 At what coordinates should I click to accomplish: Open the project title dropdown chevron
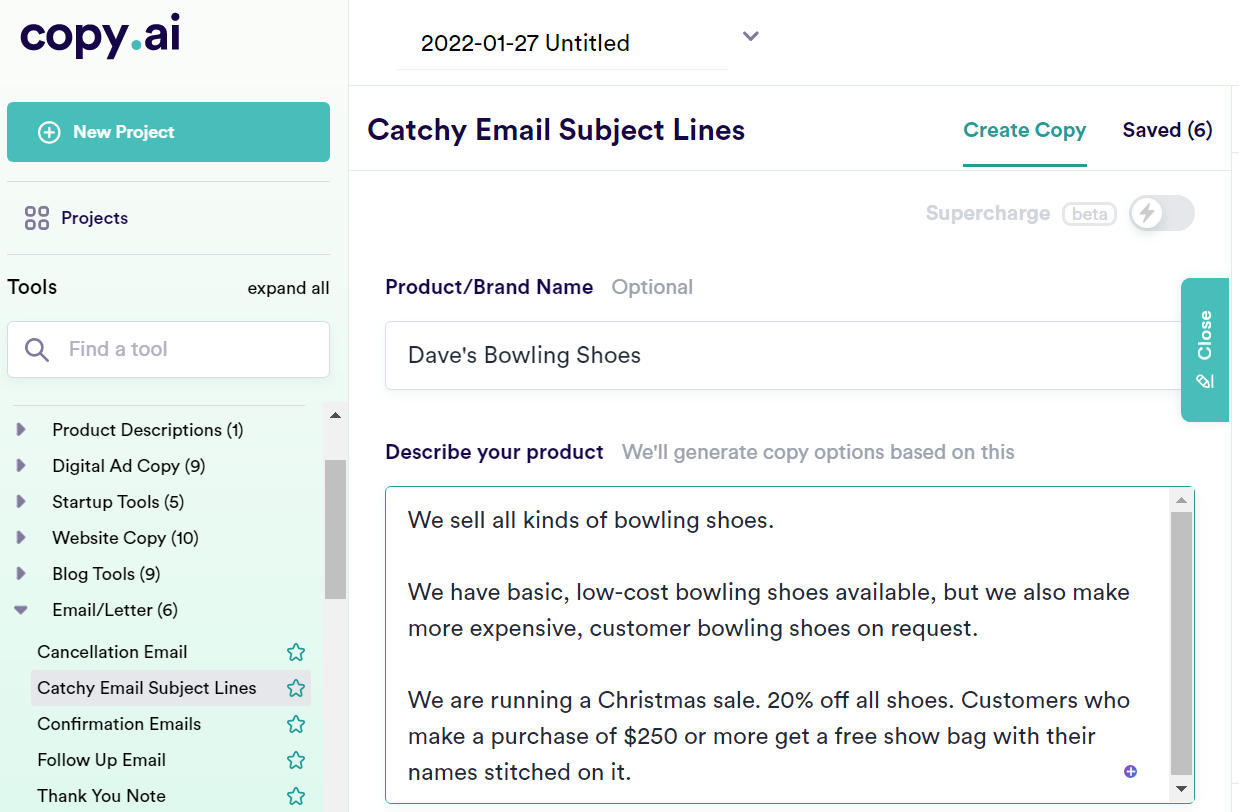click(750, 35)
